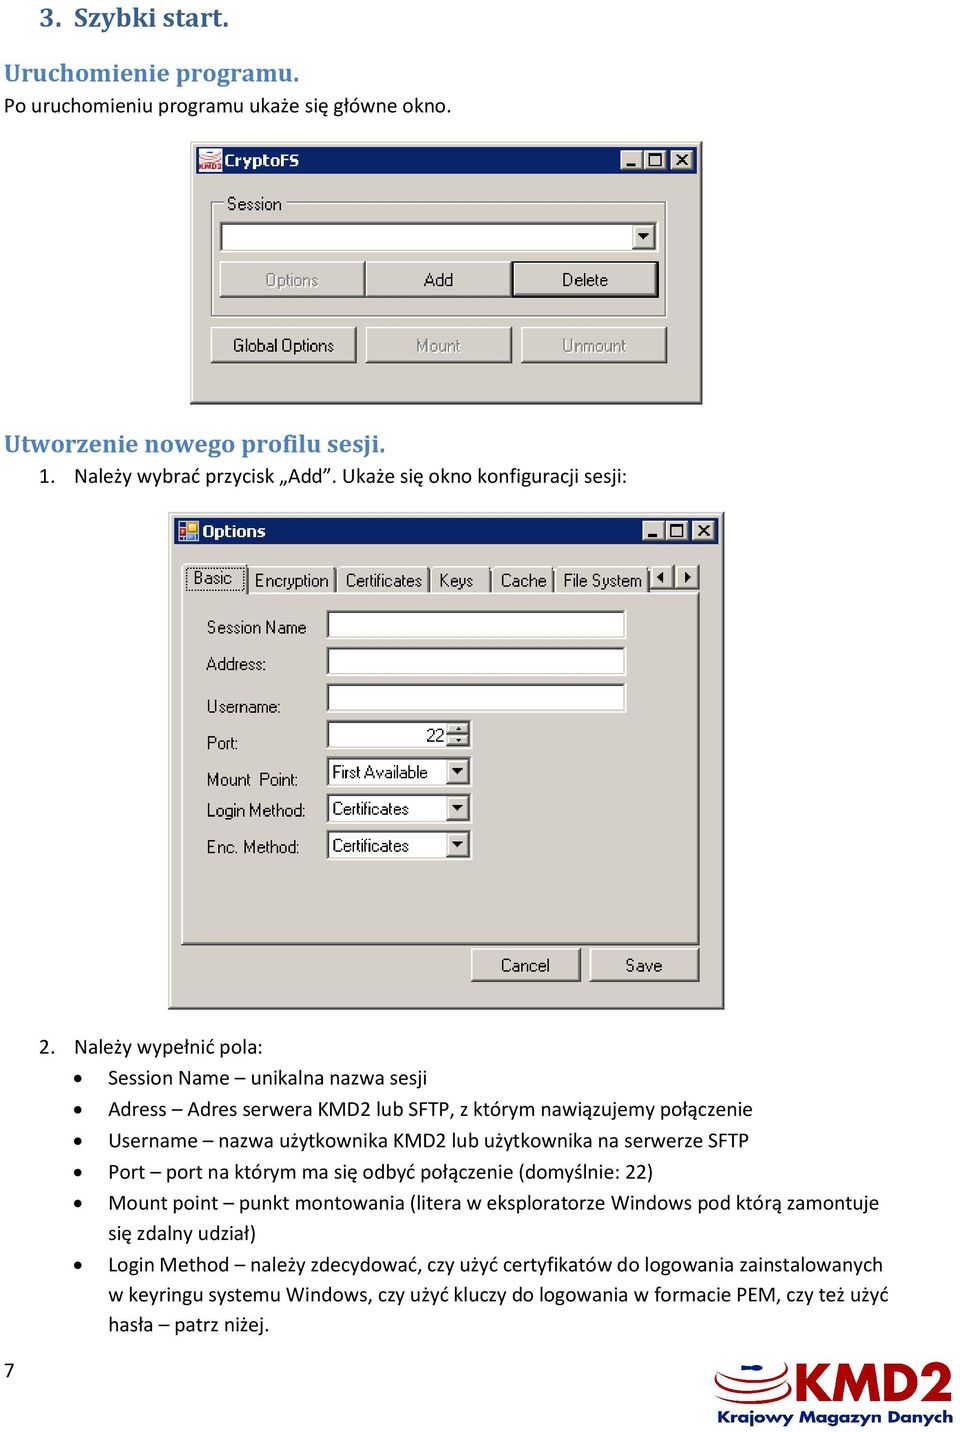The image size is (960, 1432).
Task: Switch to the Encryption tab
Action: pos(291,580)
